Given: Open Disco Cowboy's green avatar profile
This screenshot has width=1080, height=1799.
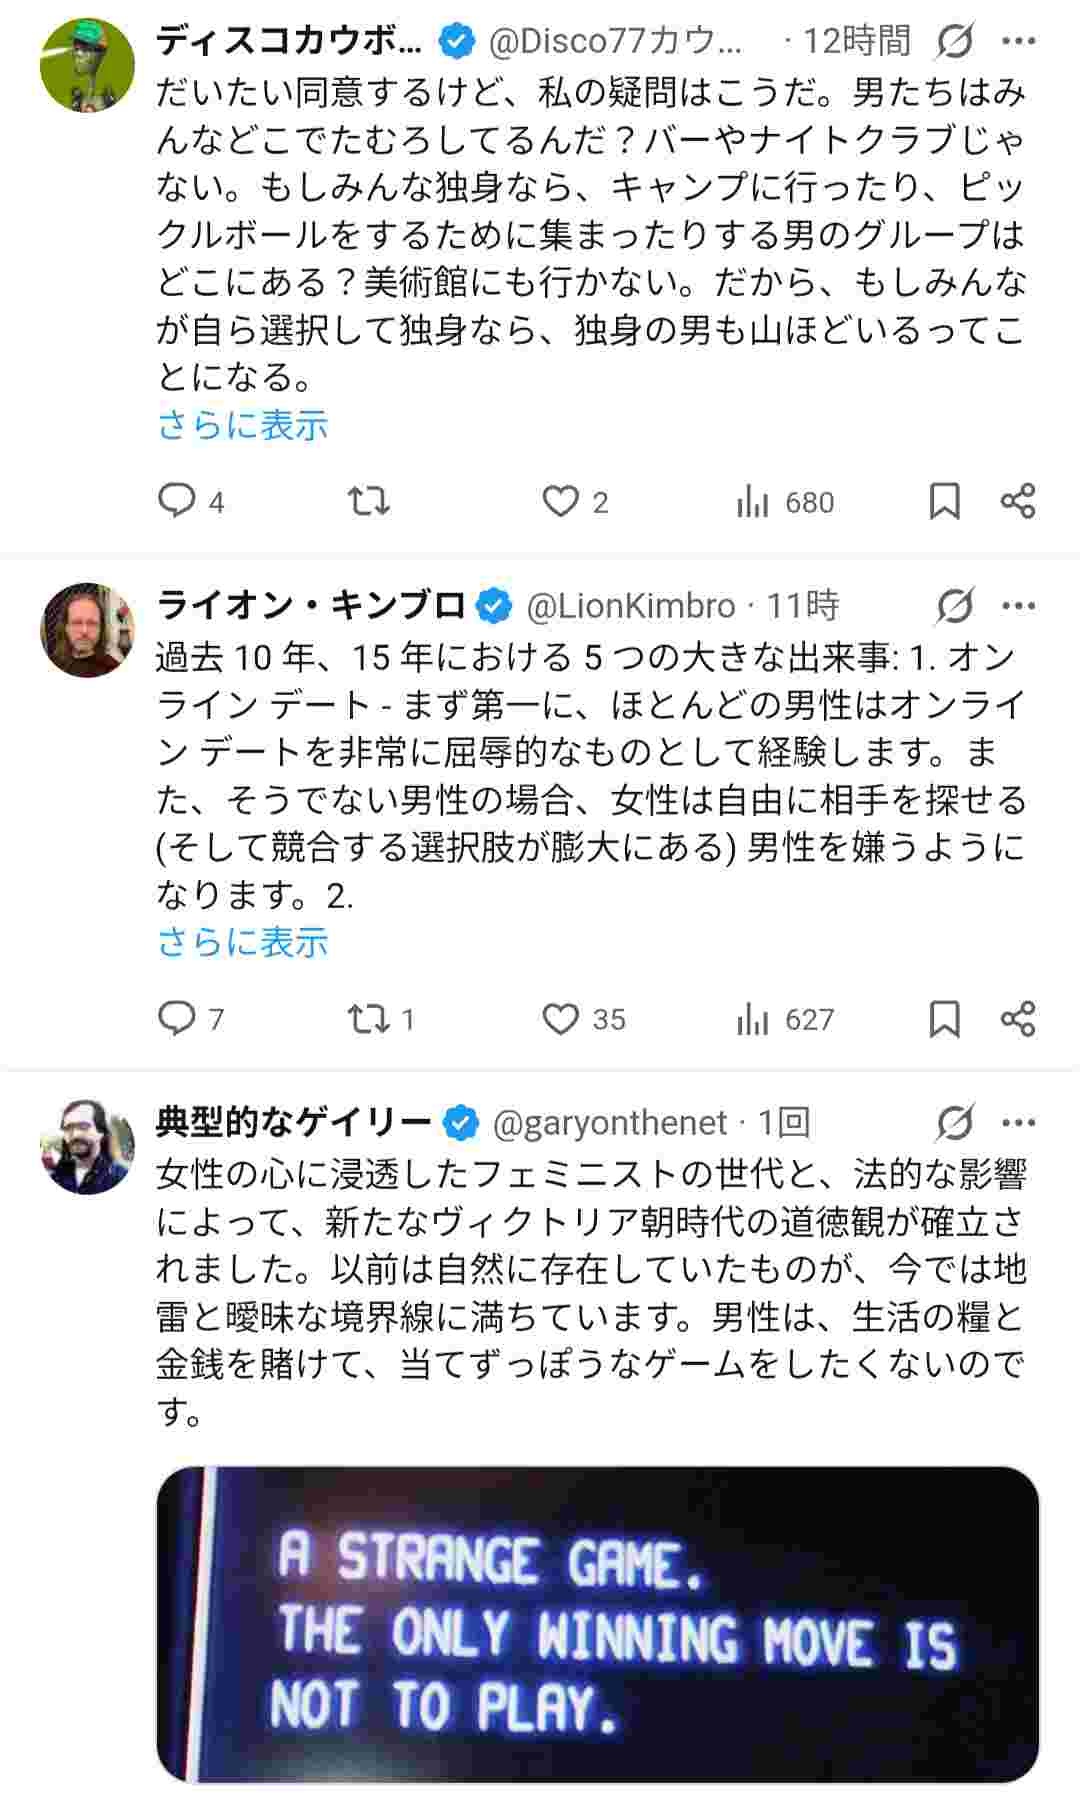Looking at the screenshot, I should click(87, 65).
